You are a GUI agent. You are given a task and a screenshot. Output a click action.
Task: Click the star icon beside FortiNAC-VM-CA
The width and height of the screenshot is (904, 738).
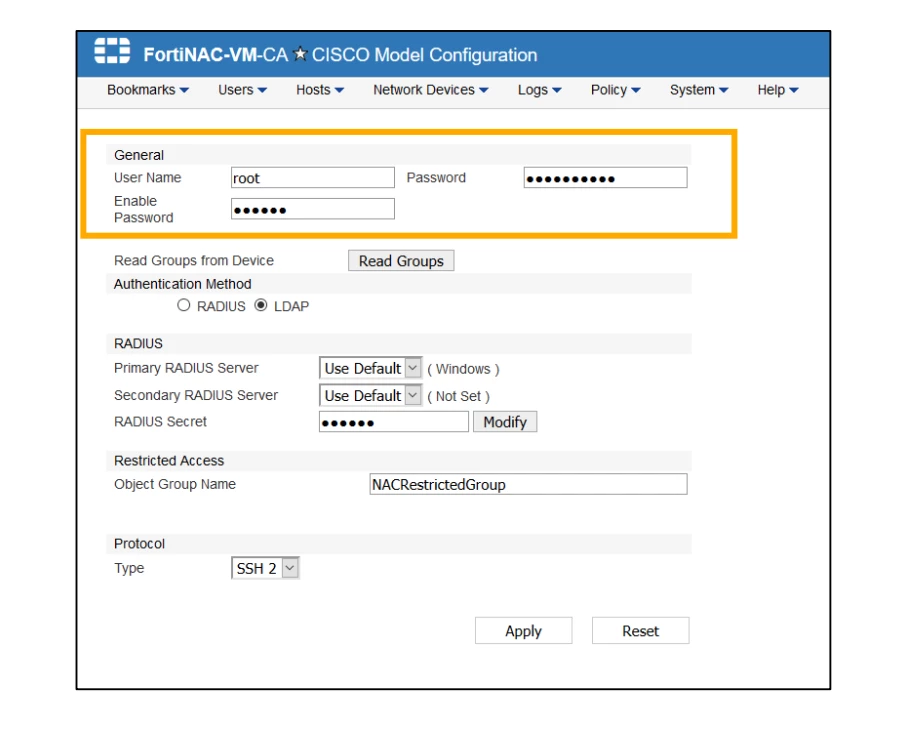[x=300, y=54]
